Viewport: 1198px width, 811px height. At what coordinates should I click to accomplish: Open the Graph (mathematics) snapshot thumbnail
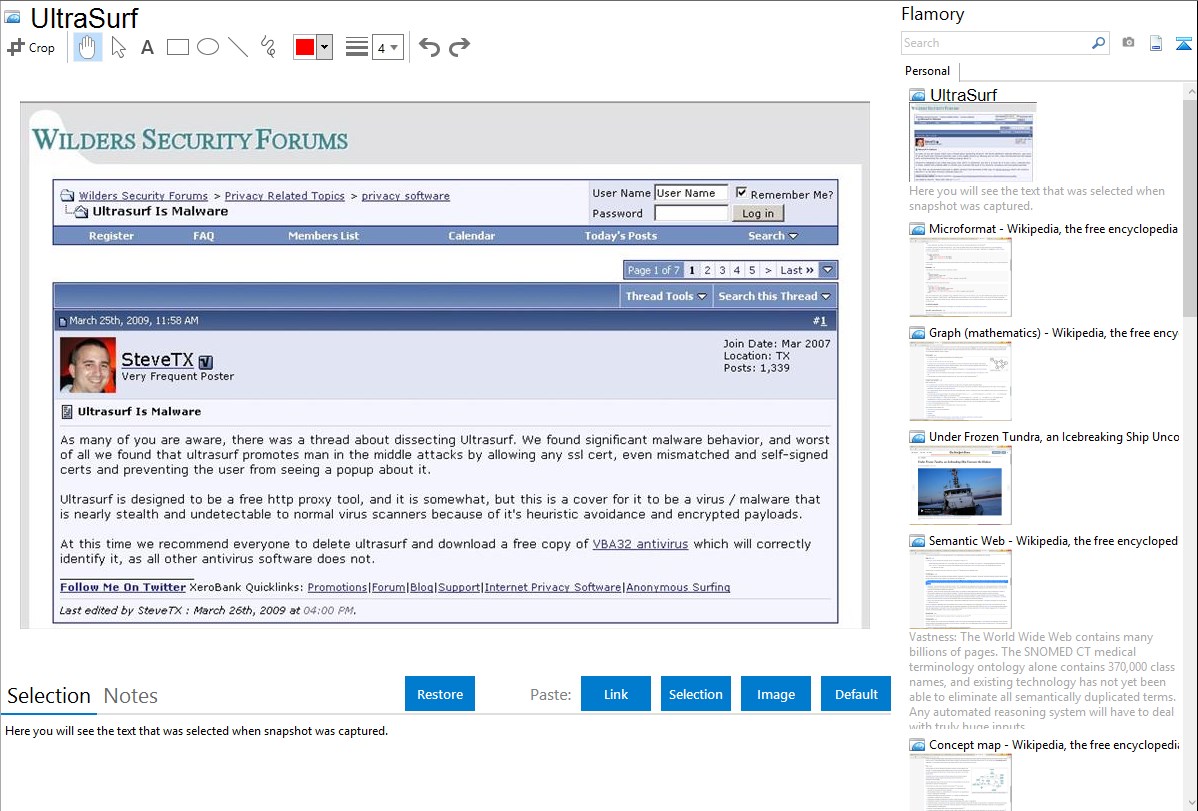(960, 381)
